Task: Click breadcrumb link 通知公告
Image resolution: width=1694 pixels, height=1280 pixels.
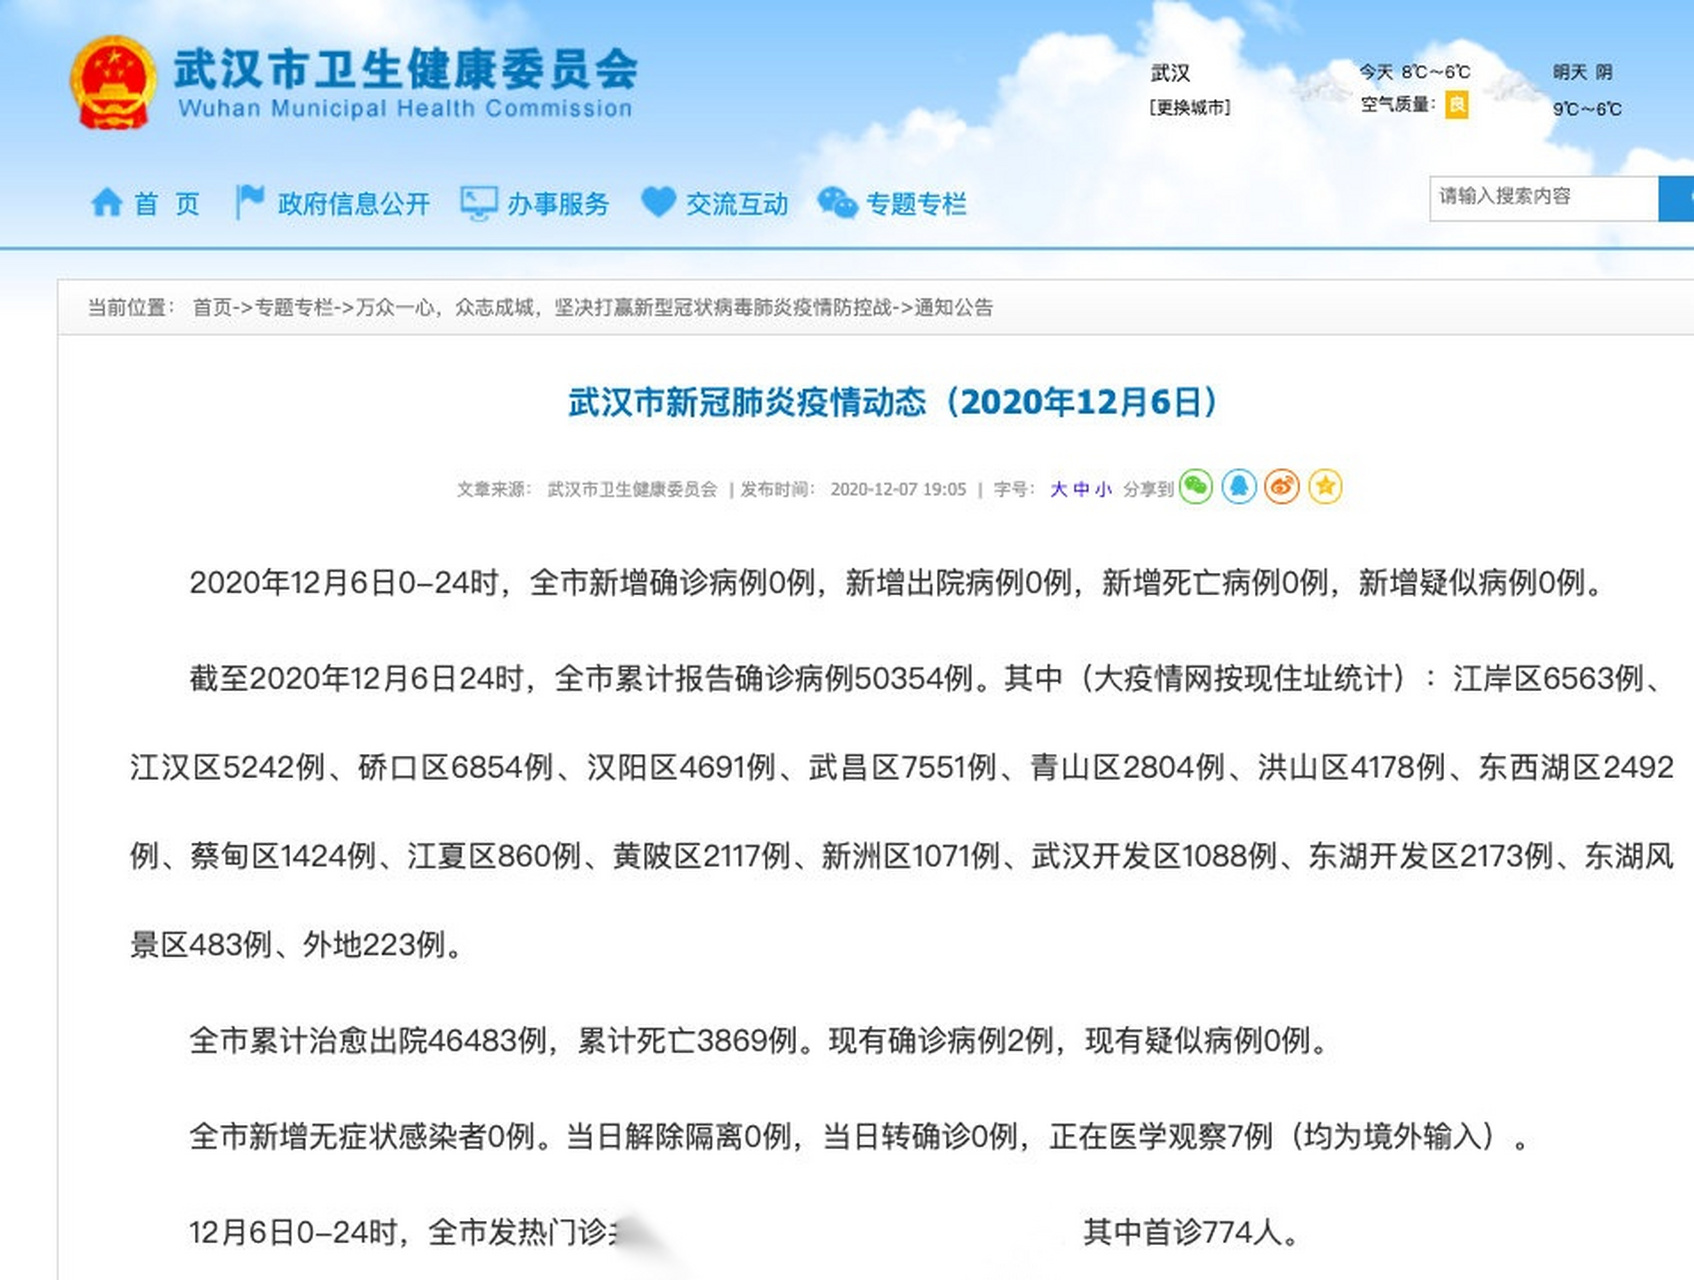Action: pyautogui.click(x=953, y=307)
